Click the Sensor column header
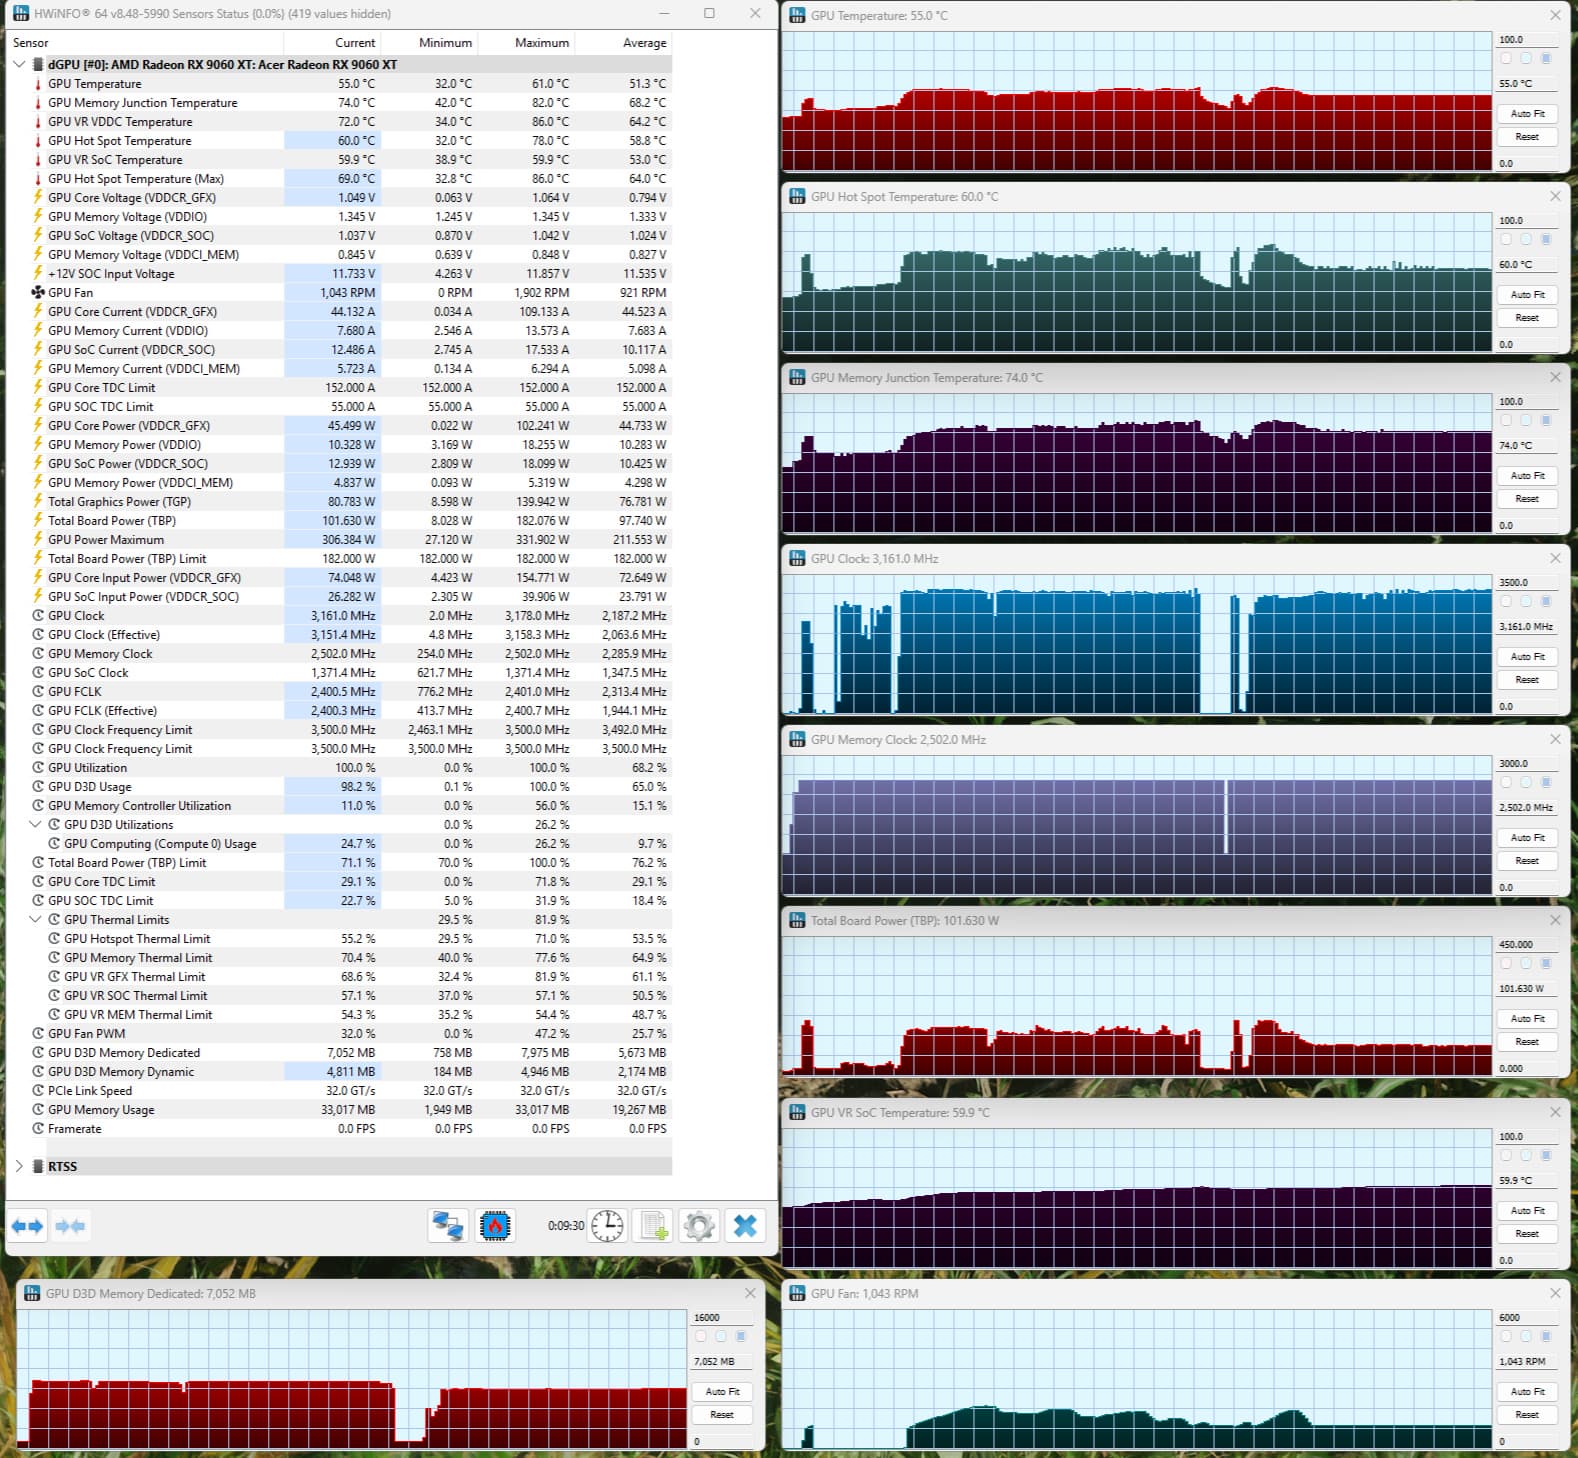The image size is (1578, 1458). (146, 43)
